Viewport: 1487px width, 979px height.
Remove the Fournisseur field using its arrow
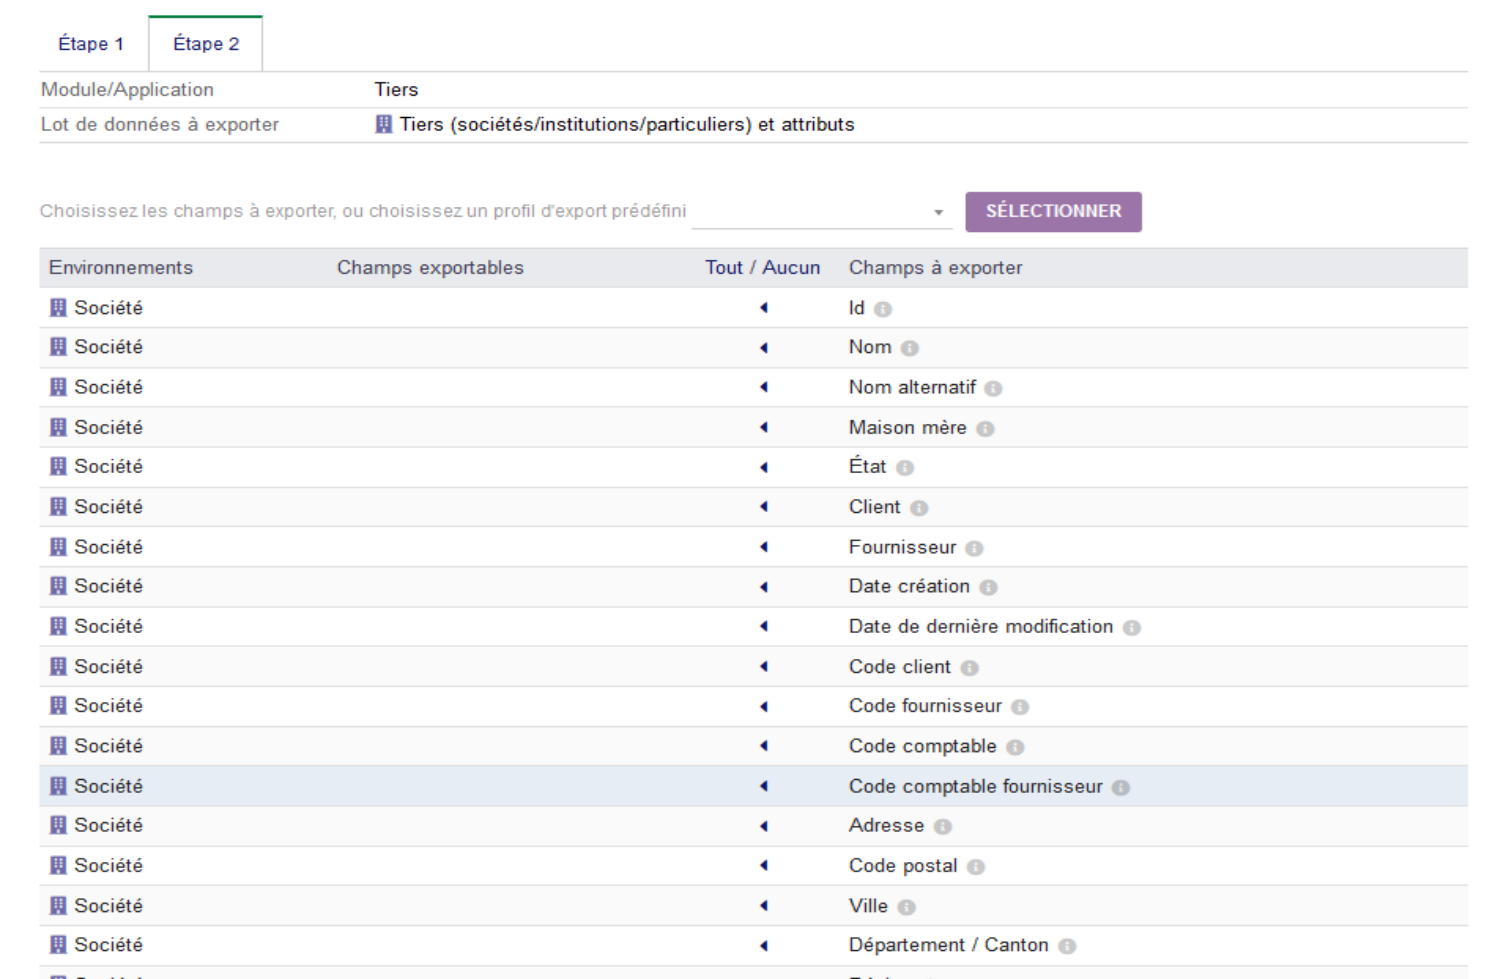(764, 547)
